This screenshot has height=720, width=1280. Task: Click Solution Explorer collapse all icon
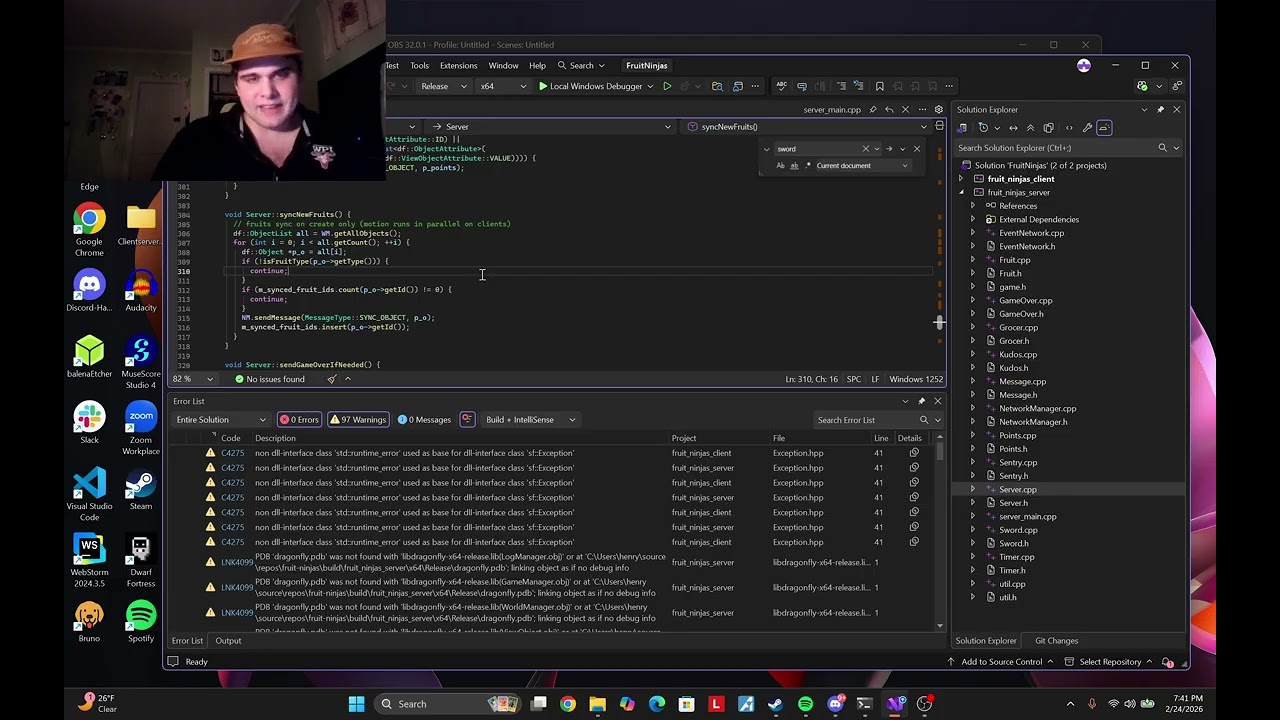coord(1031,128)
